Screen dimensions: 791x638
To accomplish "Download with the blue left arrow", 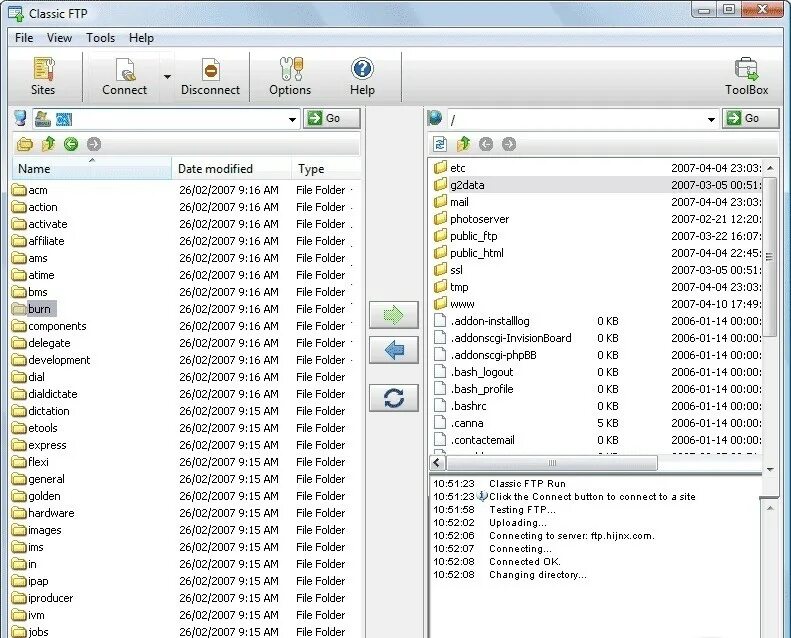I will coord(393,350).
